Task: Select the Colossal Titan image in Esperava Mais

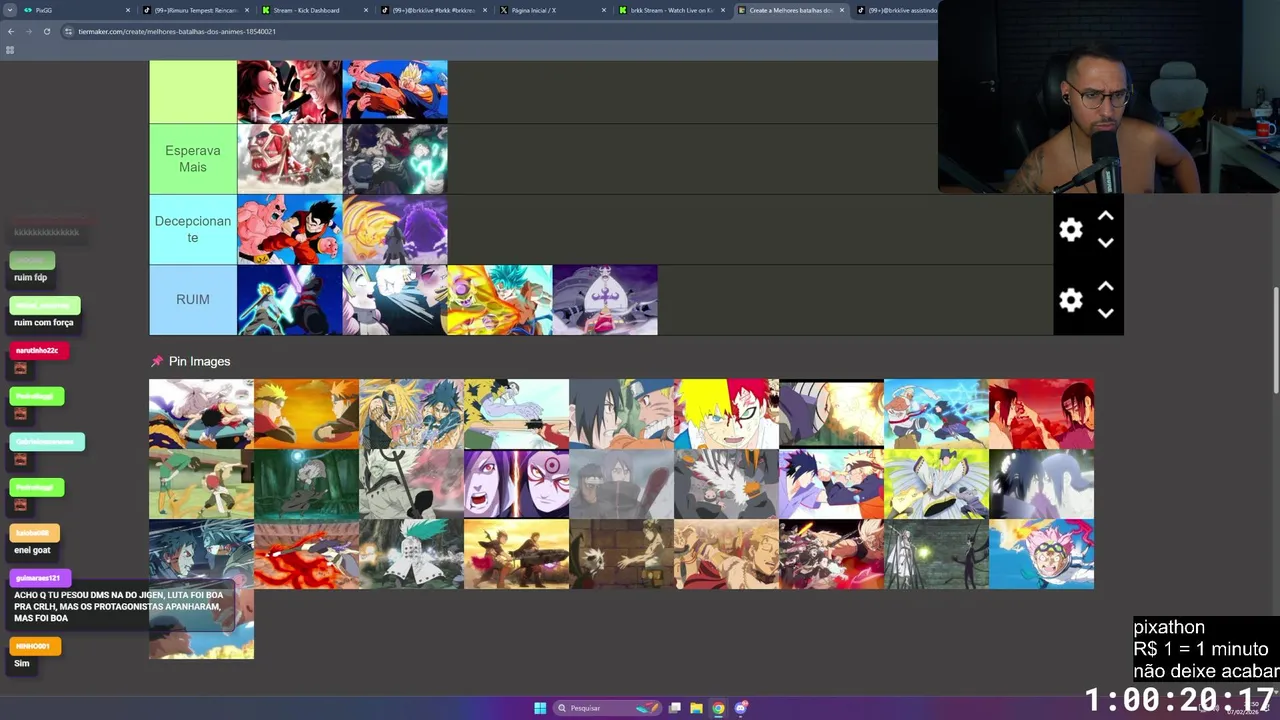Action: [290, 159]
